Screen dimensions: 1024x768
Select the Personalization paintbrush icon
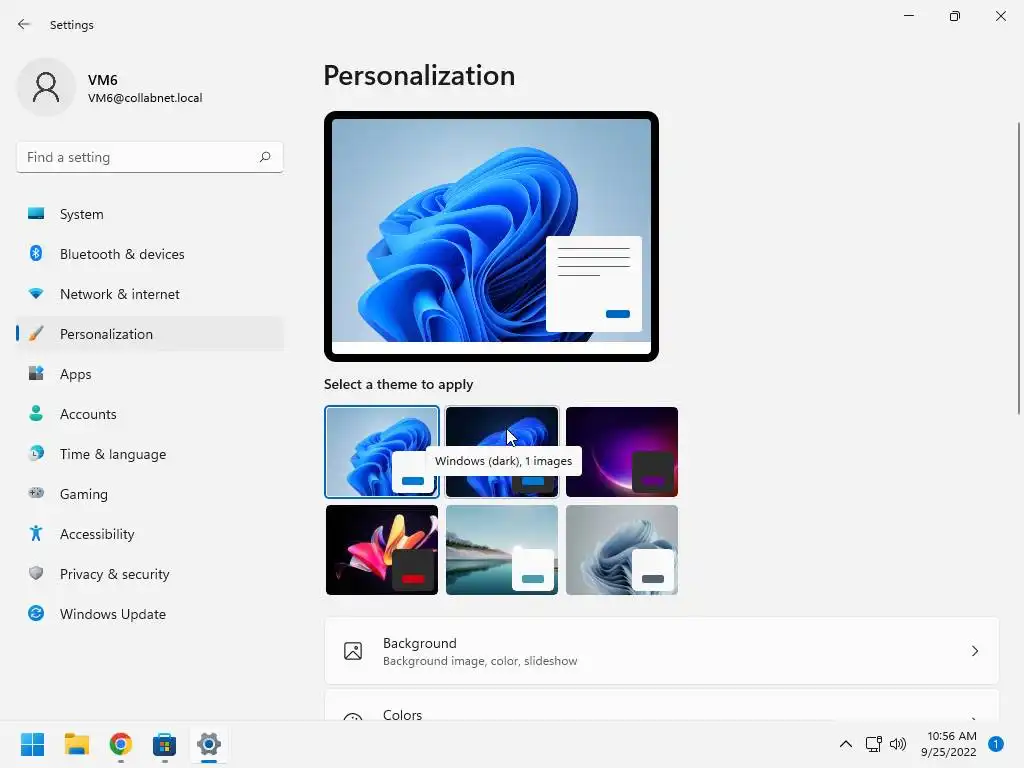point(36,334)
